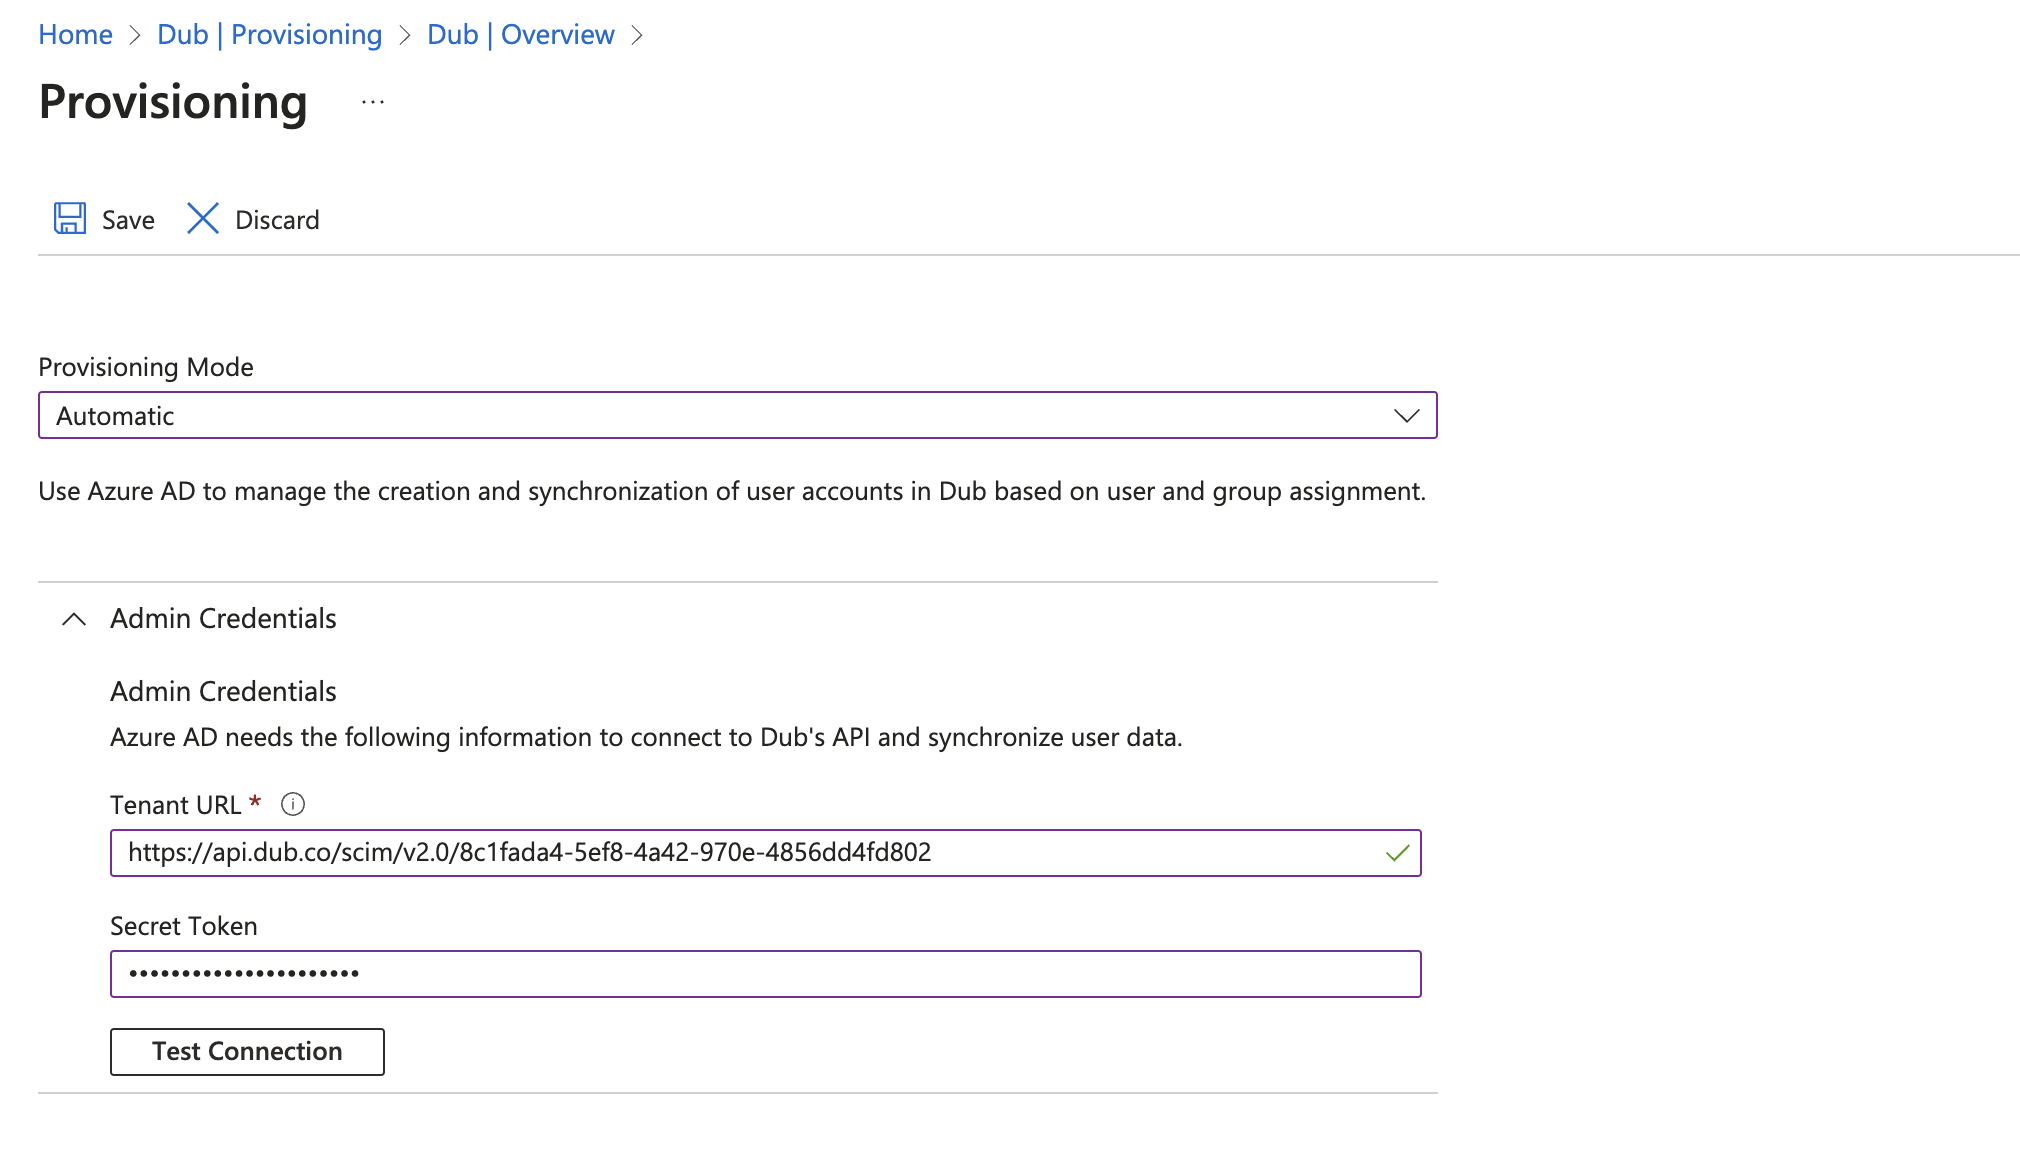The image size is (2020, 1176).
Task: Click the Save label in toolbar
Action: point(128,220)
